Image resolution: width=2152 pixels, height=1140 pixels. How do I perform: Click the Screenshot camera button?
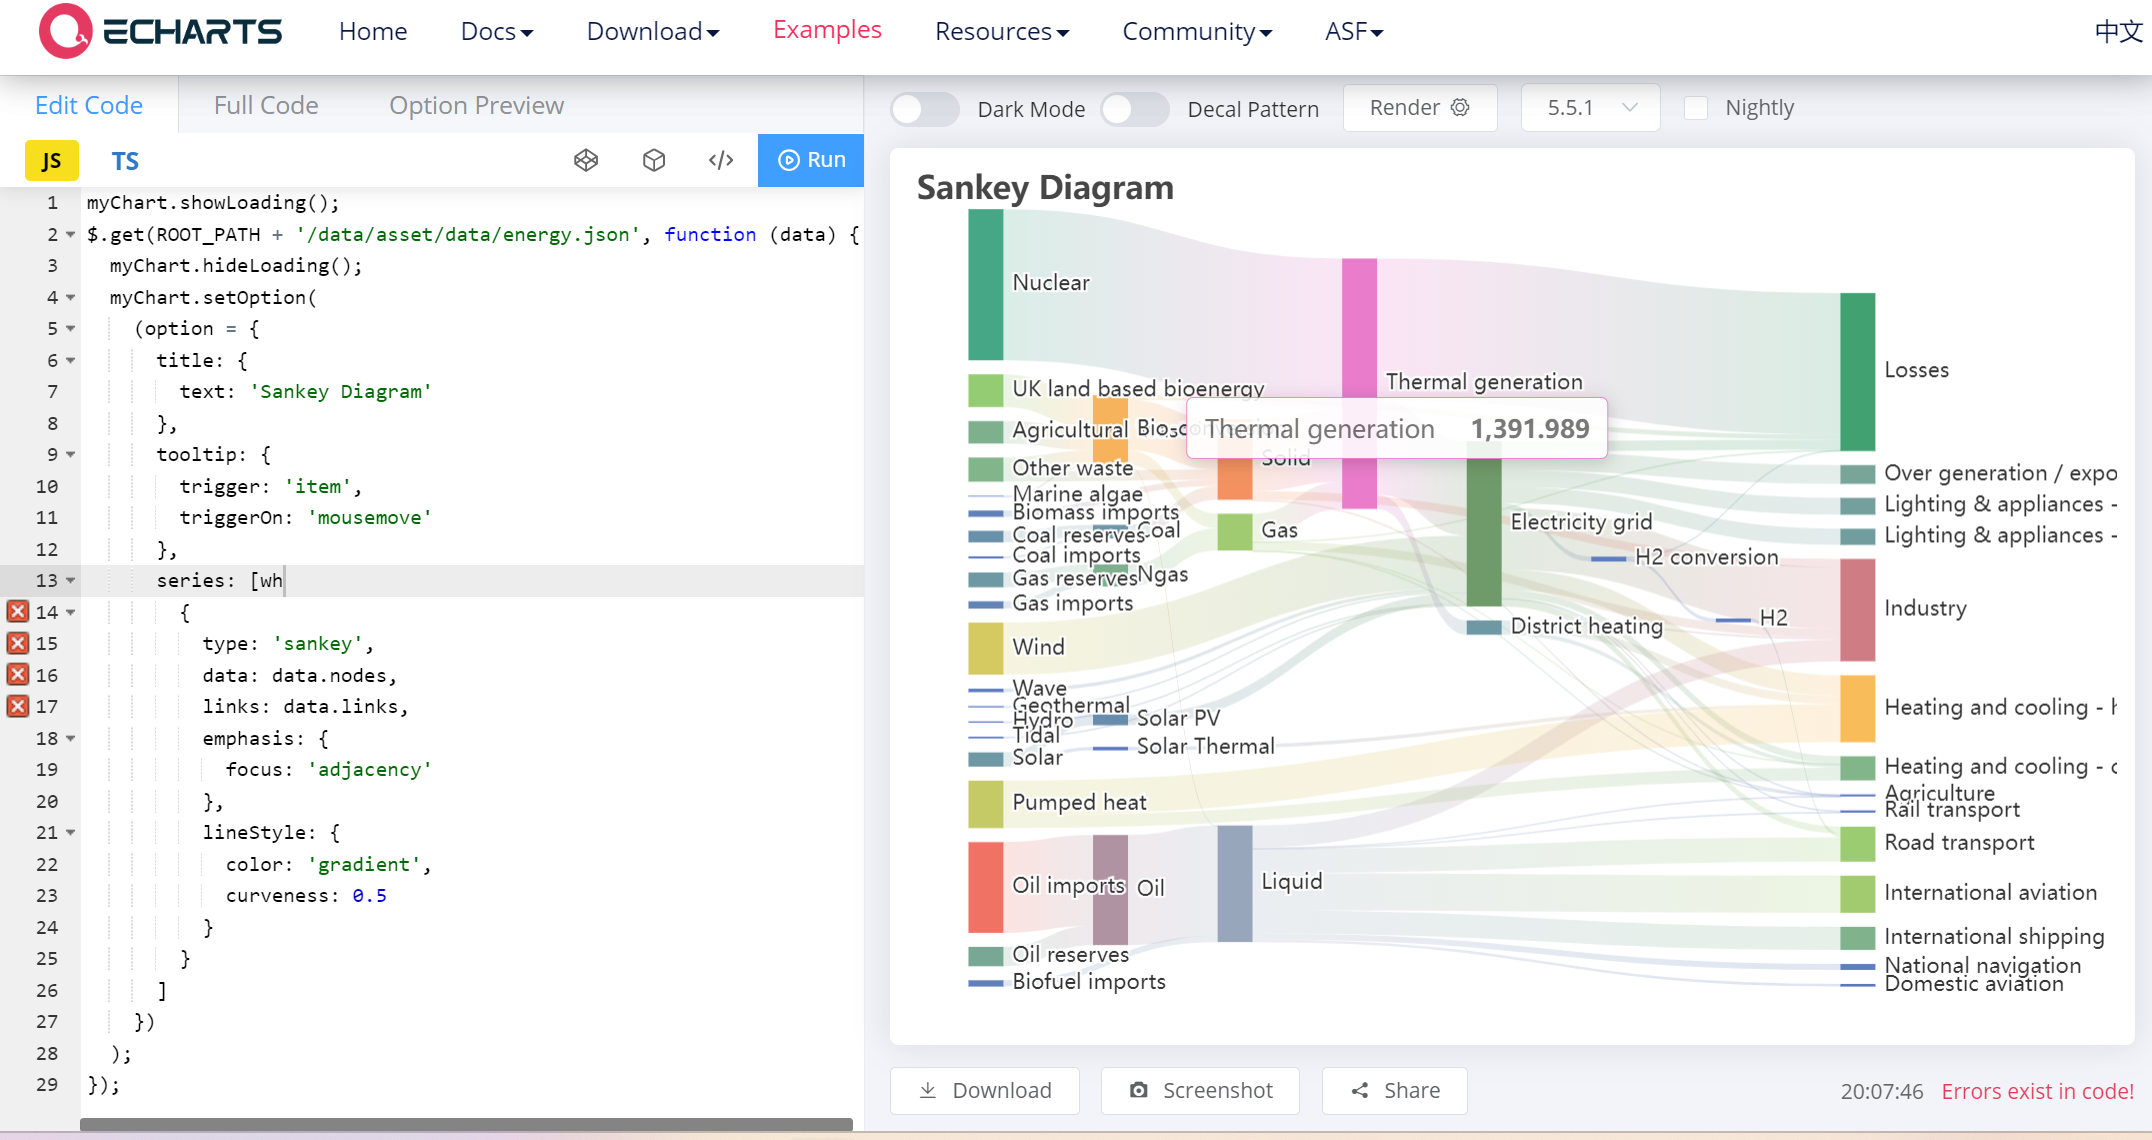1200,1090
